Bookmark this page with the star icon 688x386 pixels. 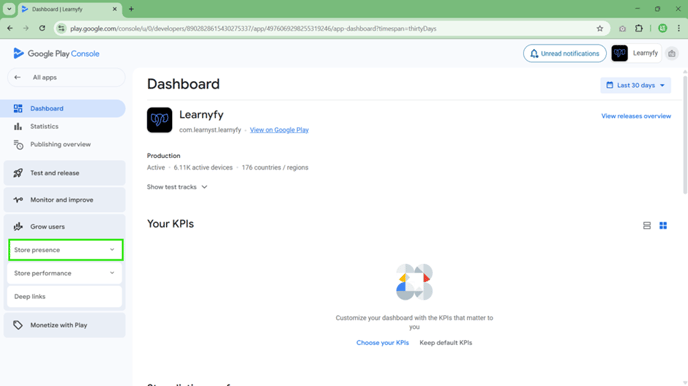[x=600, y=29]
